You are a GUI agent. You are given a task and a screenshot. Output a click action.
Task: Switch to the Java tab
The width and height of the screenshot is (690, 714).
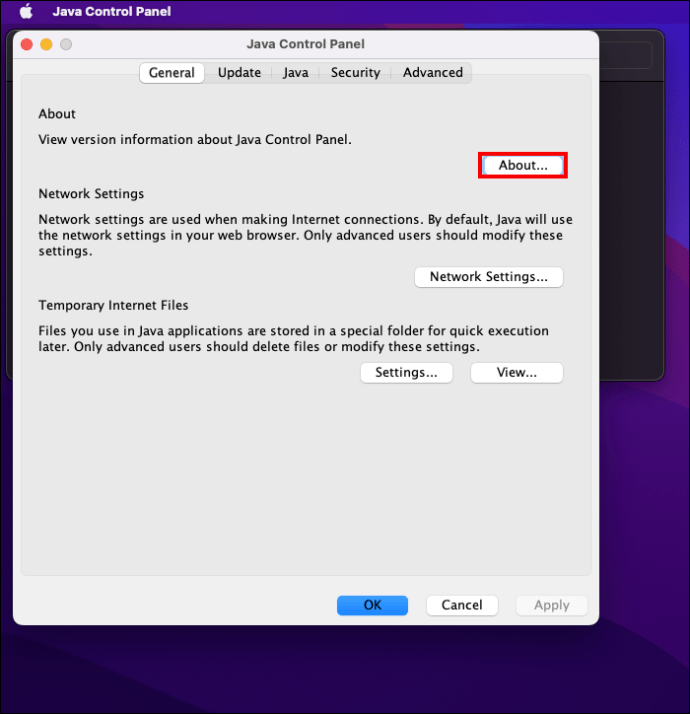[x=296, y=73]
